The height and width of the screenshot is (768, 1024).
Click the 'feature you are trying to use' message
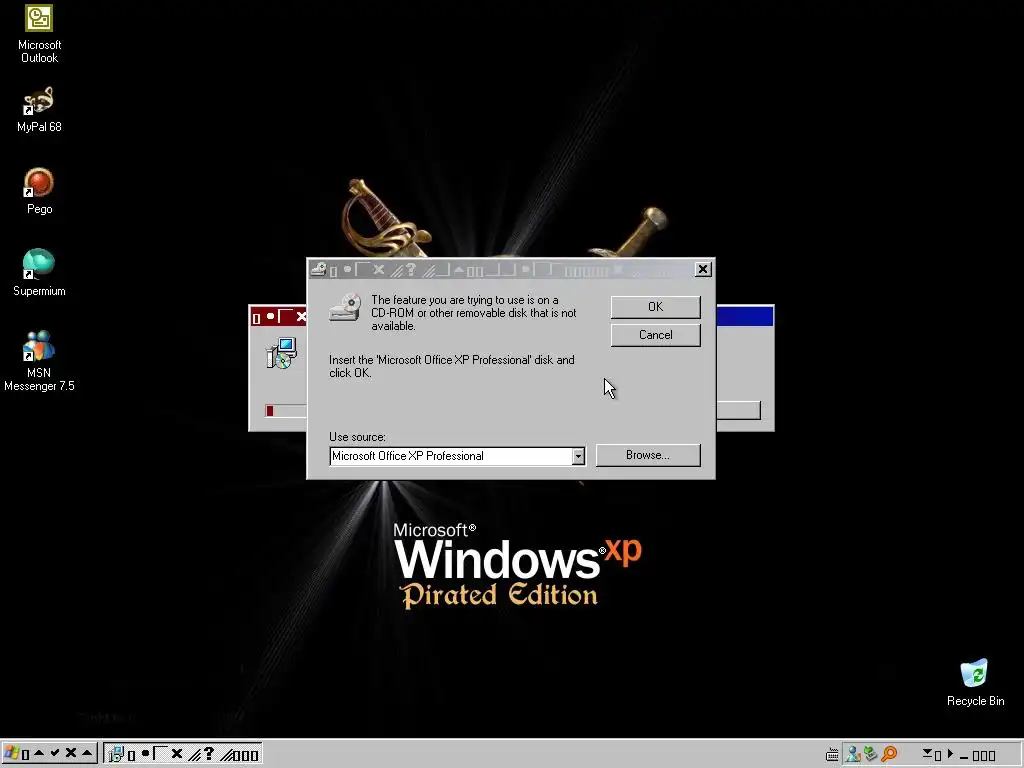click(473, 313)
